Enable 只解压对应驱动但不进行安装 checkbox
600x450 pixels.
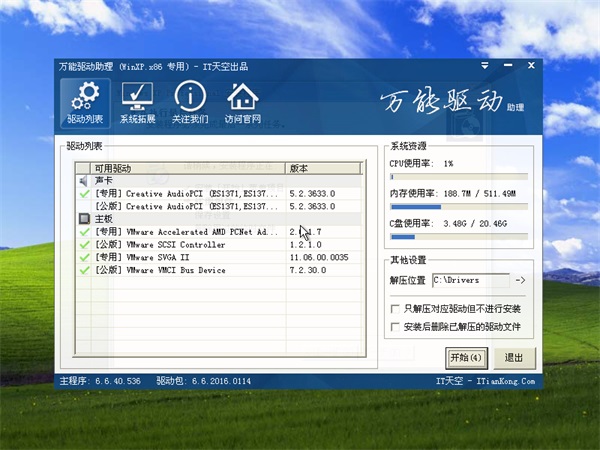pos(396,309)
